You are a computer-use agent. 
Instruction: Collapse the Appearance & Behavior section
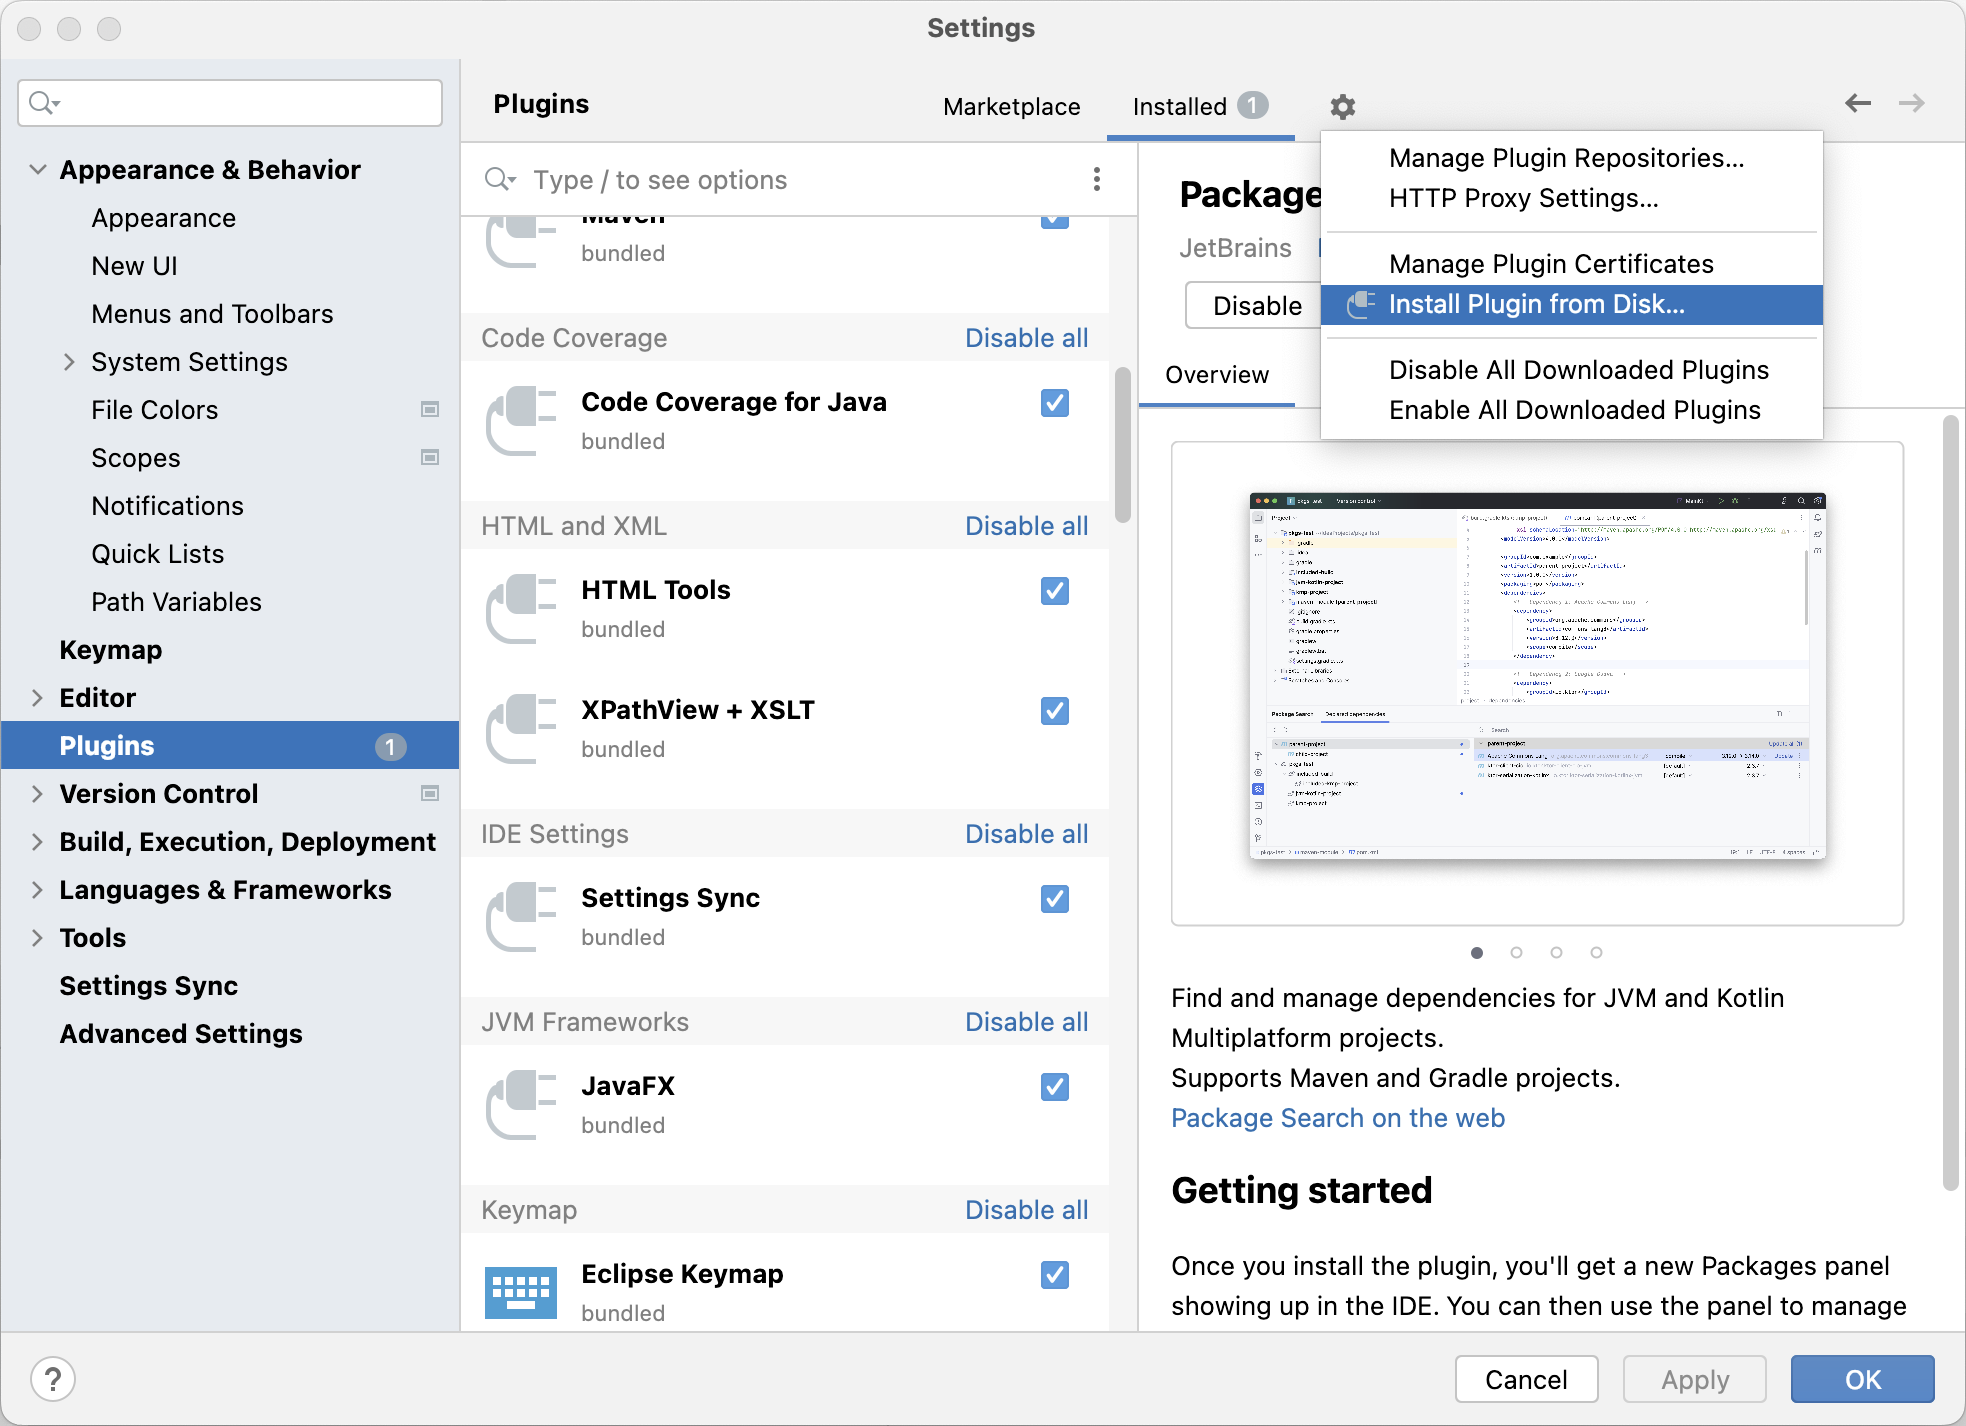[x=38, y=169]
